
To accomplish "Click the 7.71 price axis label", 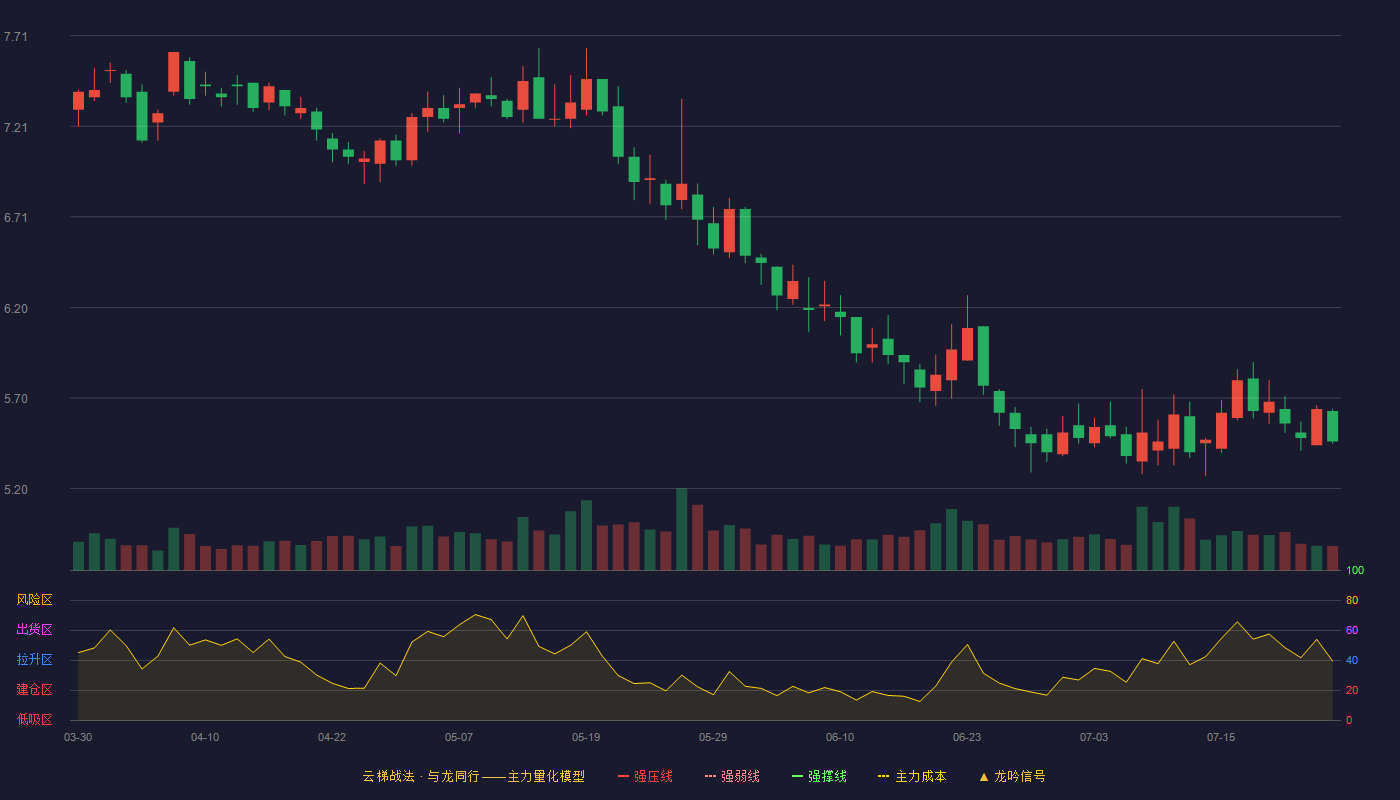I will click(16, 37).
